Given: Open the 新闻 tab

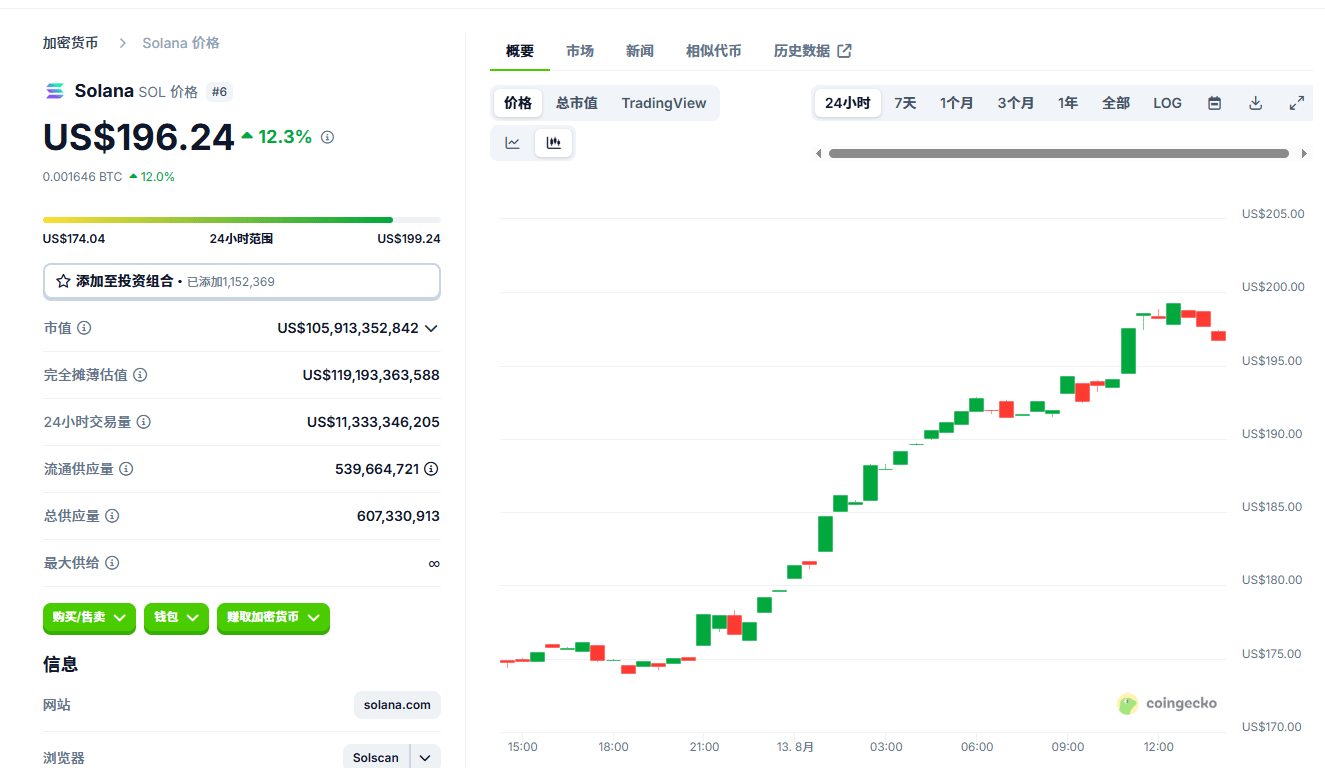Looking at the screenshot, I should pos(640,51).
